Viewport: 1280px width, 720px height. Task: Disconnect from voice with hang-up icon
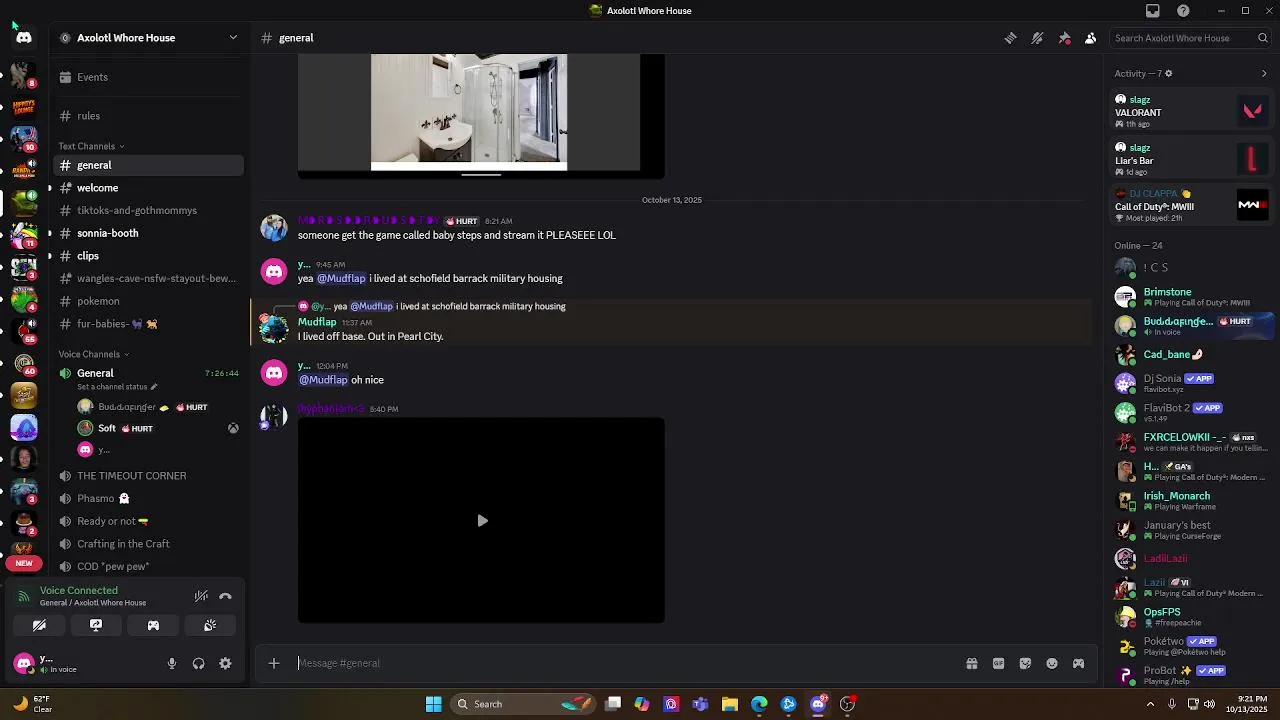tap(226, 596)
